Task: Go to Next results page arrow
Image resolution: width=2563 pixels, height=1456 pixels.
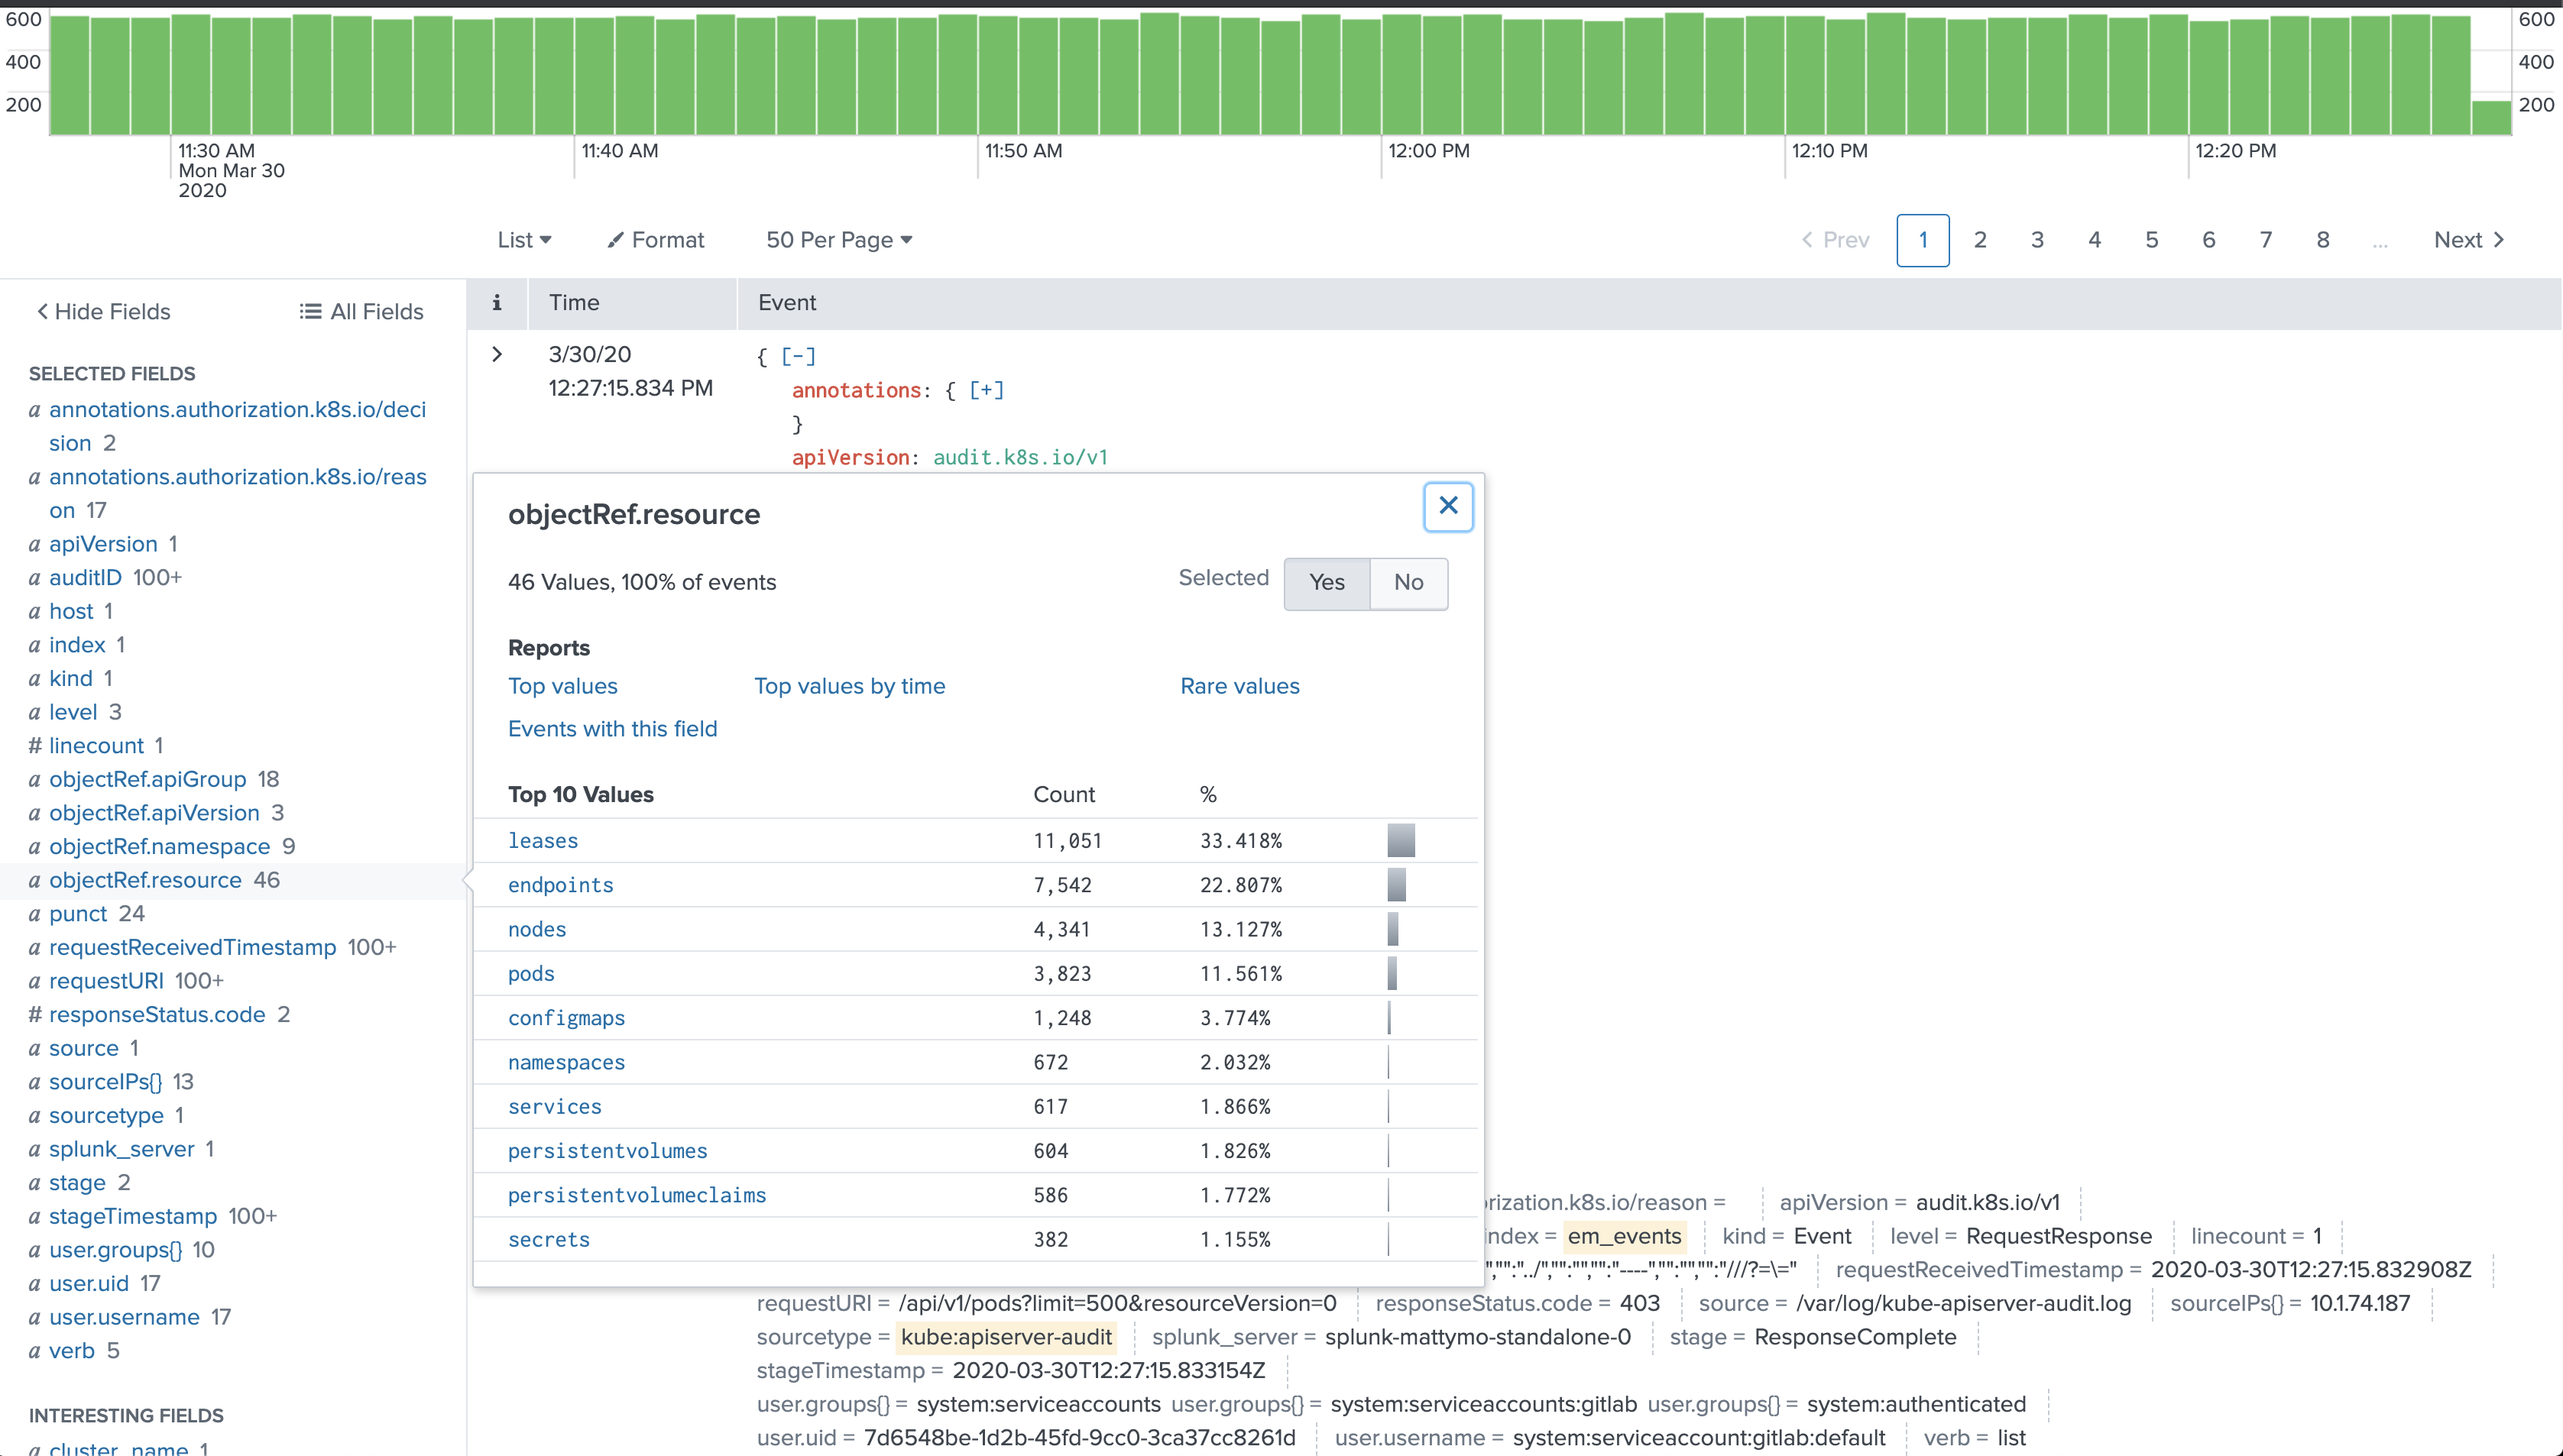Action: tap(2498, 240)
